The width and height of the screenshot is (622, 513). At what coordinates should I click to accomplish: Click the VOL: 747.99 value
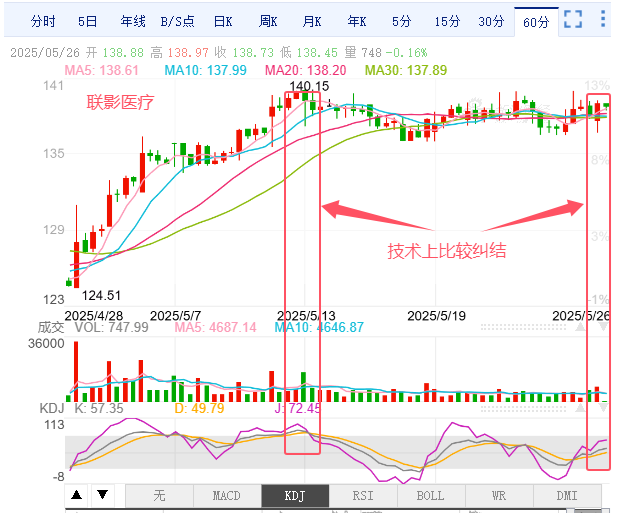(111, 327)
